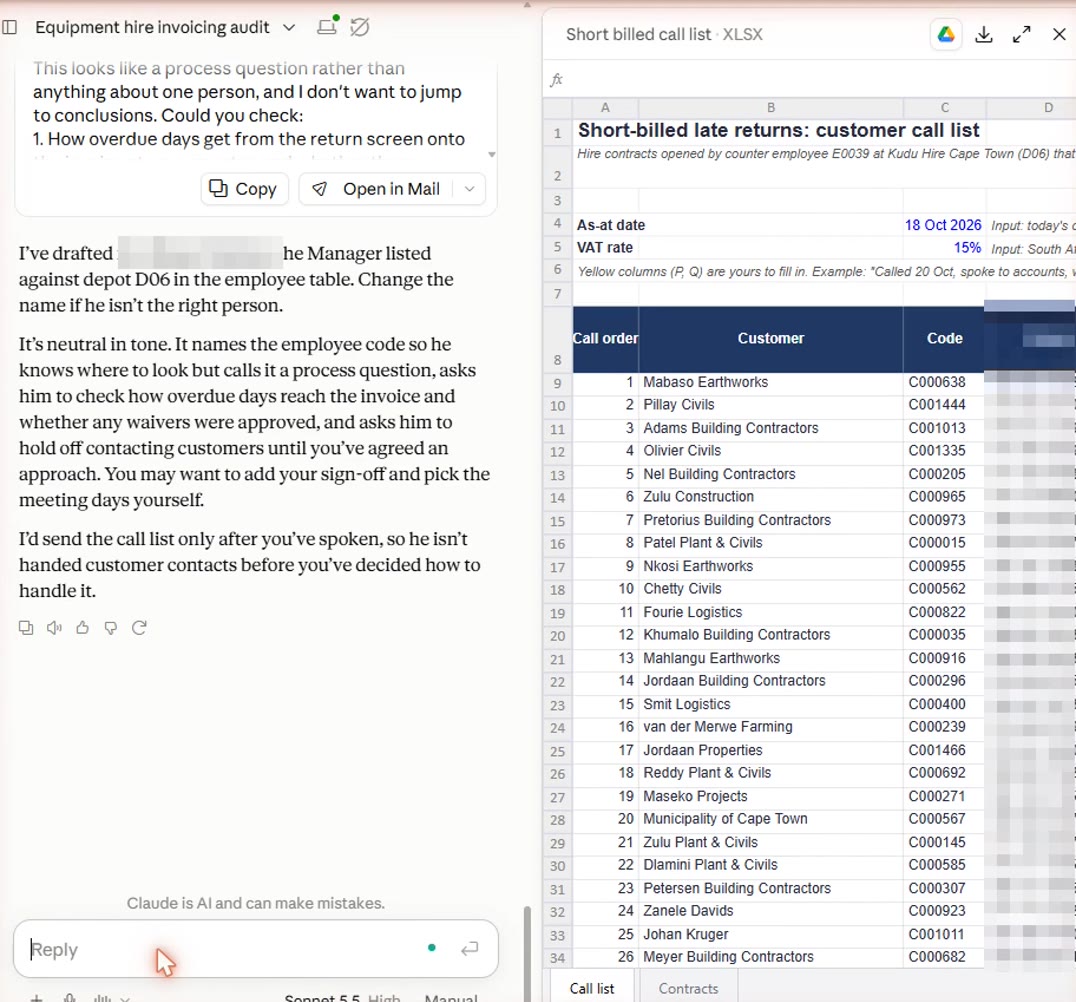Select the Zanele Davids customer cell
The height and width of the screenshot is (1002, 1076).
pos(771,911)
